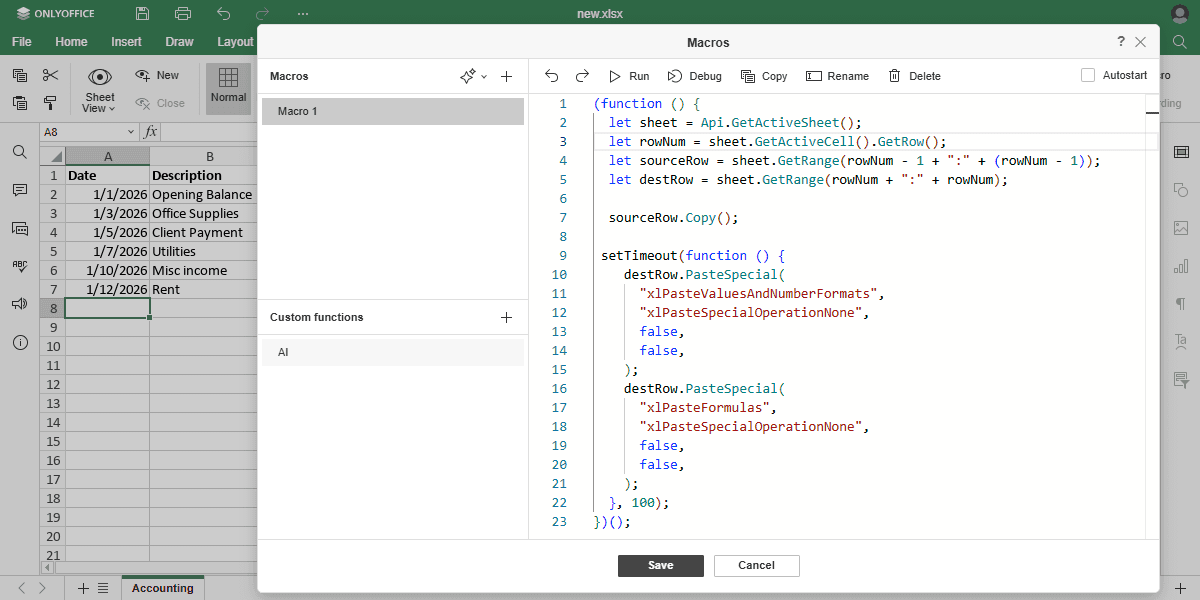Undo the last edit in macro editor
Viewport: 1200px width, 600px height.
tap(552, 76)
